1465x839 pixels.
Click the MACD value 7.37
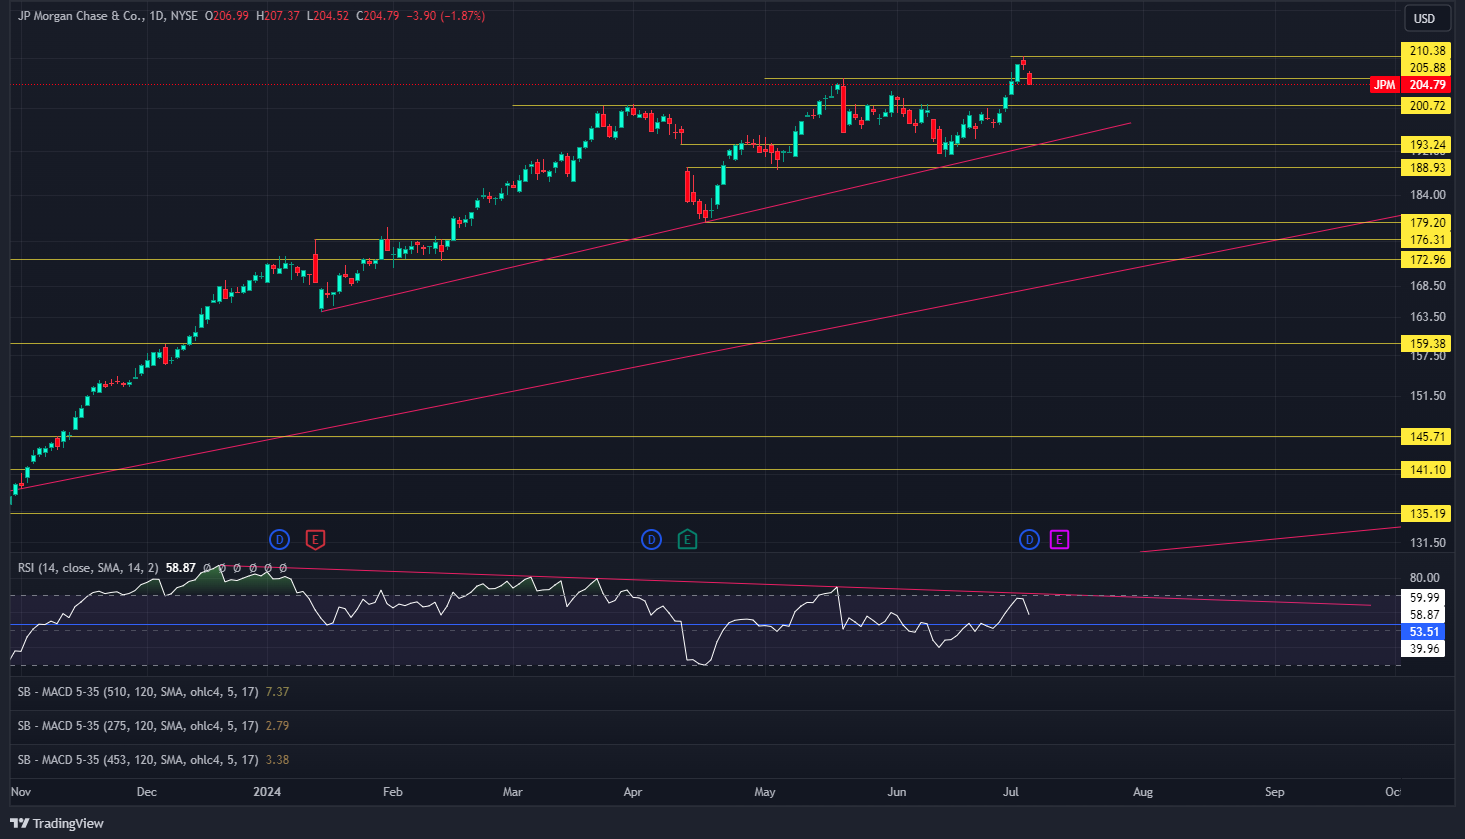point(277,691)
